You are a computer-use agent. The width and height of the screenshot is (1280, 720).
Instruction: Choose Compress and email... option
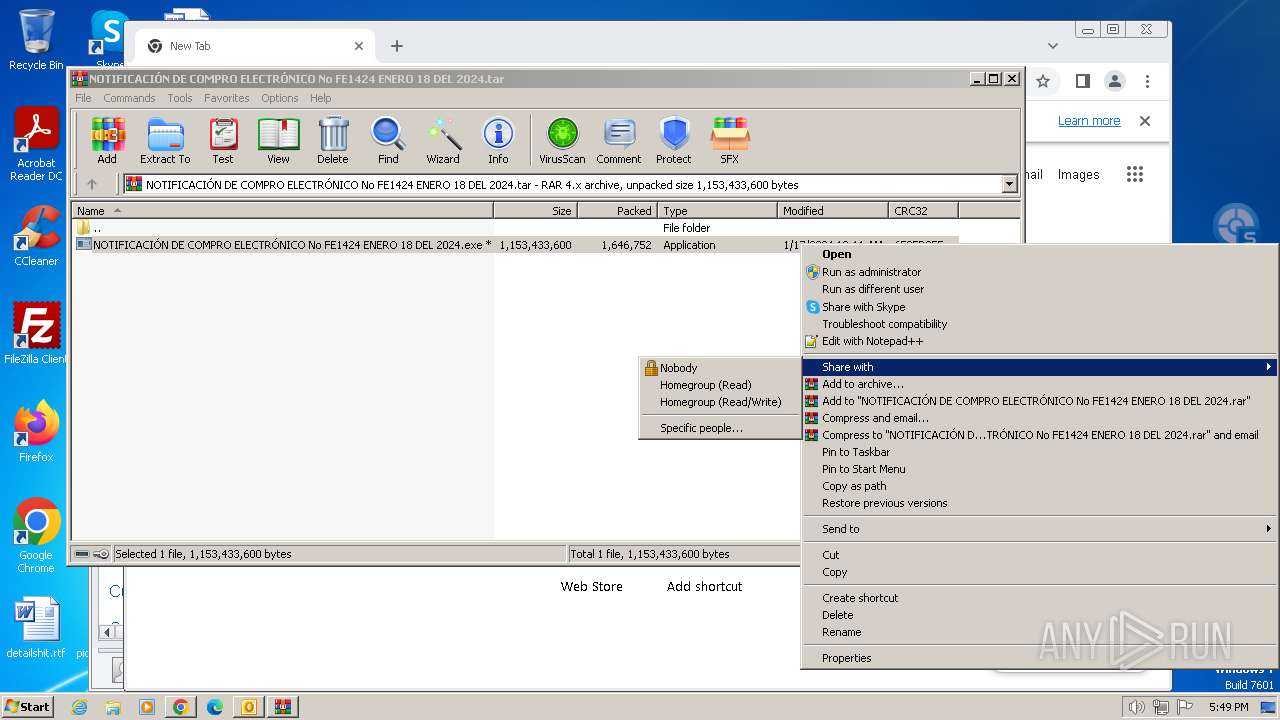(x=1040, y=418)
